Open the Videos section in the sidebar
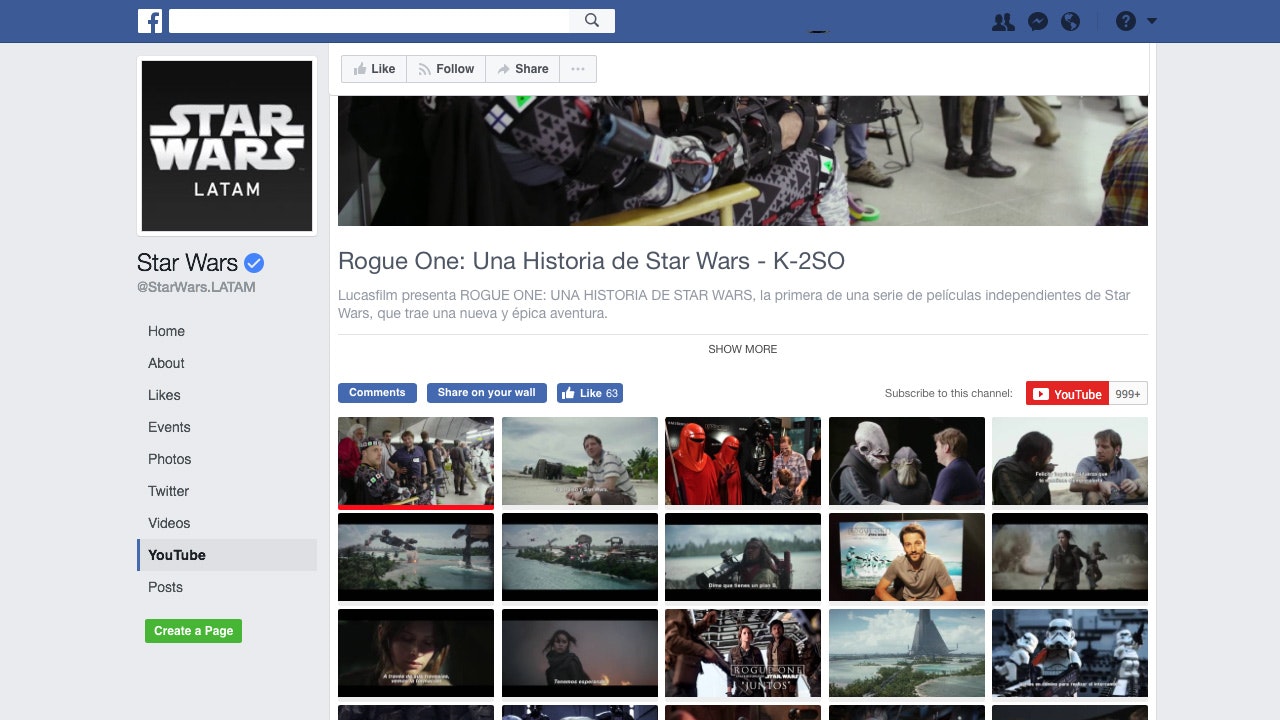The image size is (1280, 720). click(169, 523)
